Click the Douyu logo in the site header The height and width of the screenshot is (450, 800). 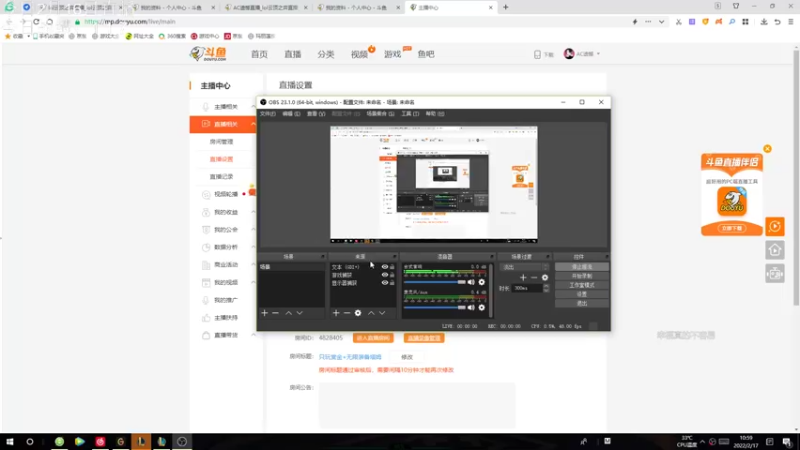point(208,54)
